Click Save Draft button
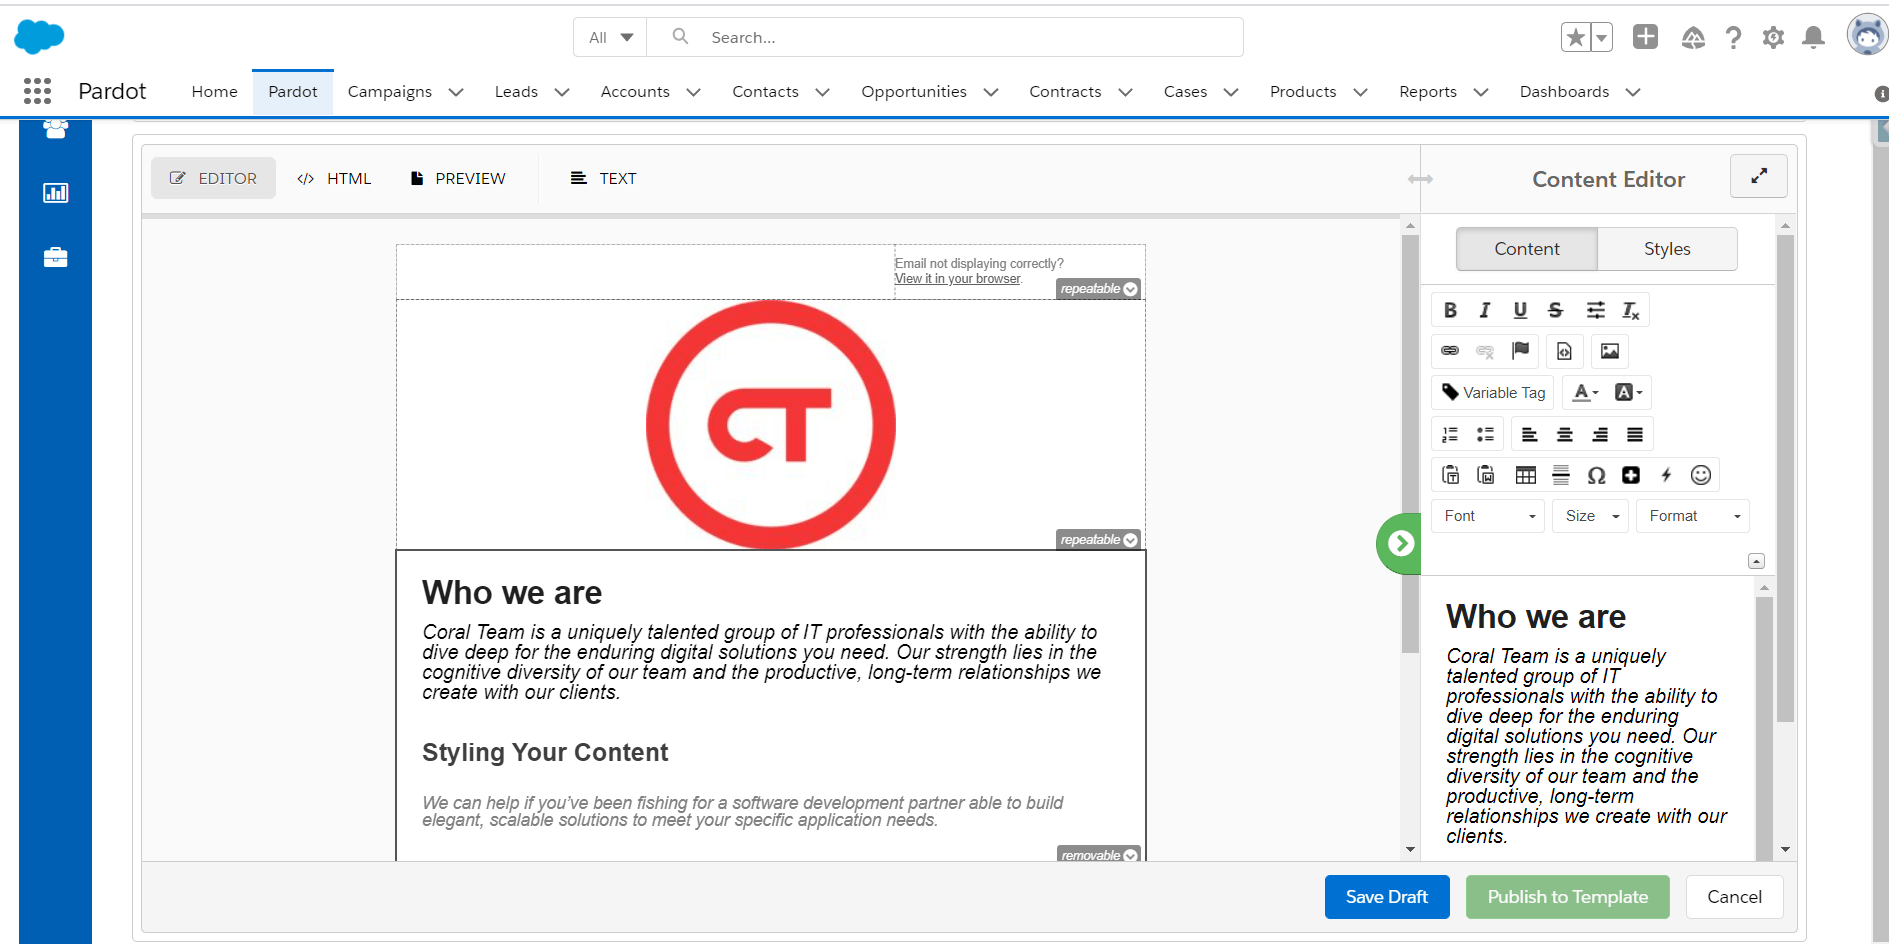Image resolution: width=1889 pixels, height=944 pixels. coord(1387,897)
